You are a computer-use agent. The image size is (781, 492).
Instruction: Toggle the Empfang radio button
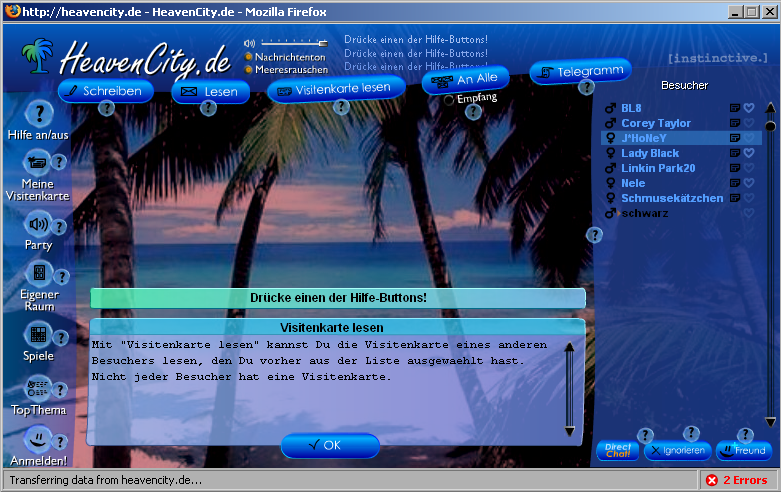(449, 100)
